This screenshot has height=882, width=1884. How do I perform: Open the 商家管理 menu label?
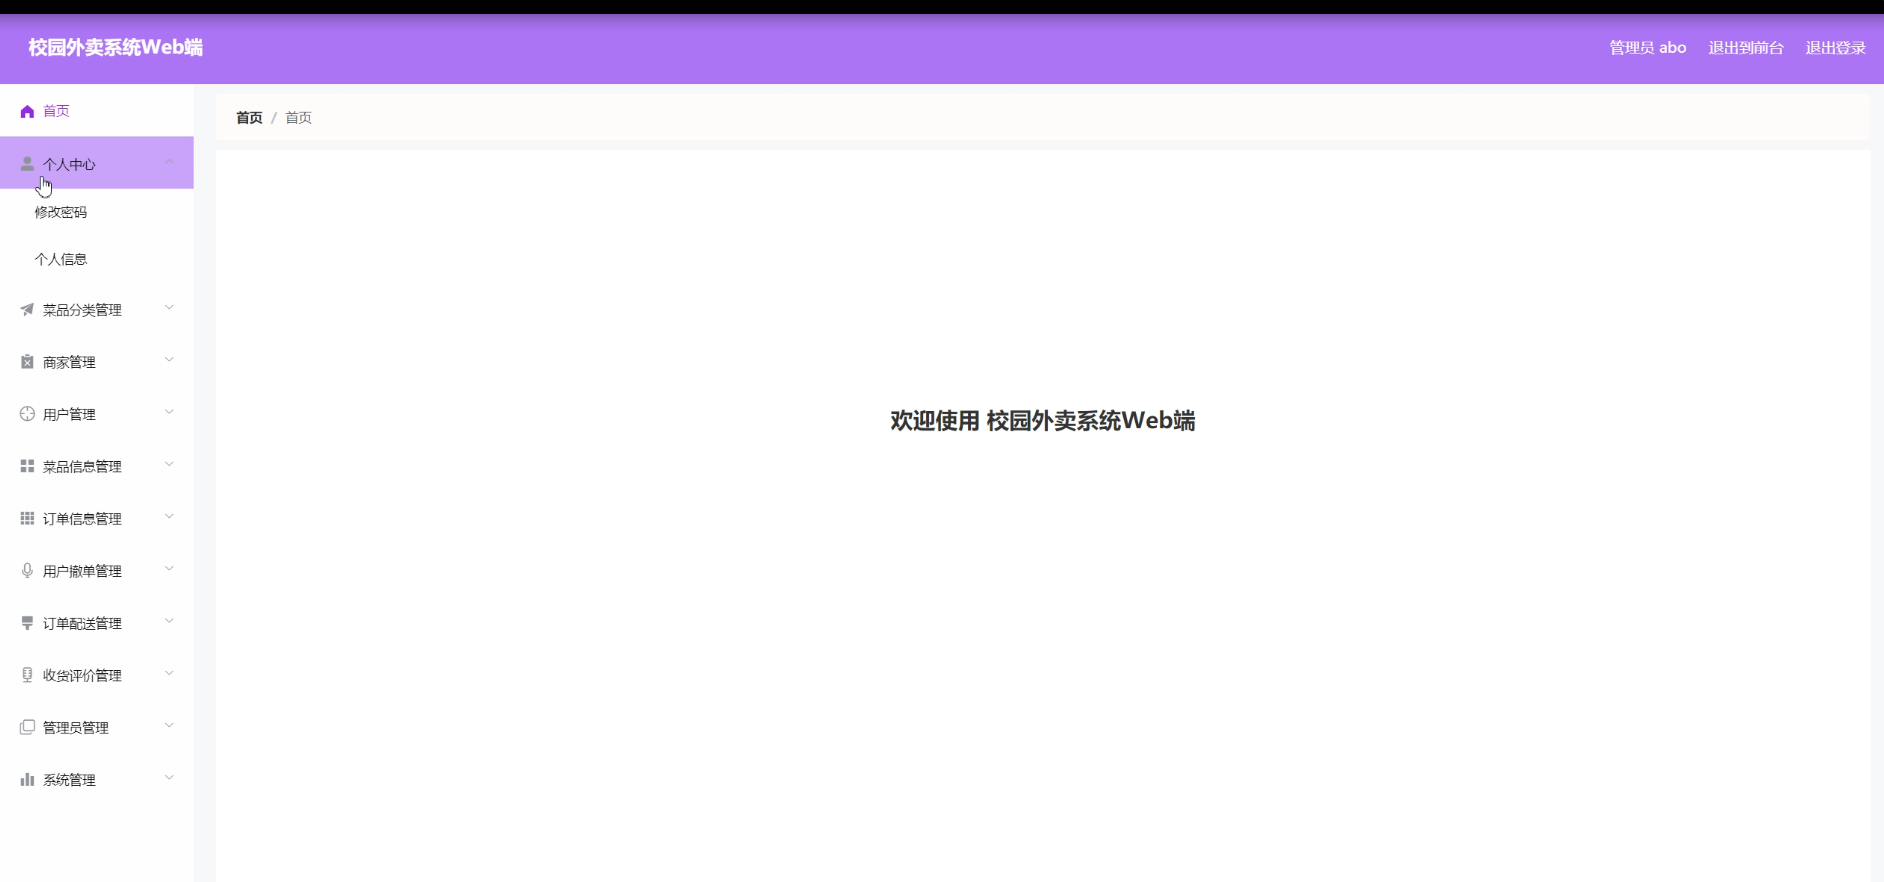coord(69,362)
